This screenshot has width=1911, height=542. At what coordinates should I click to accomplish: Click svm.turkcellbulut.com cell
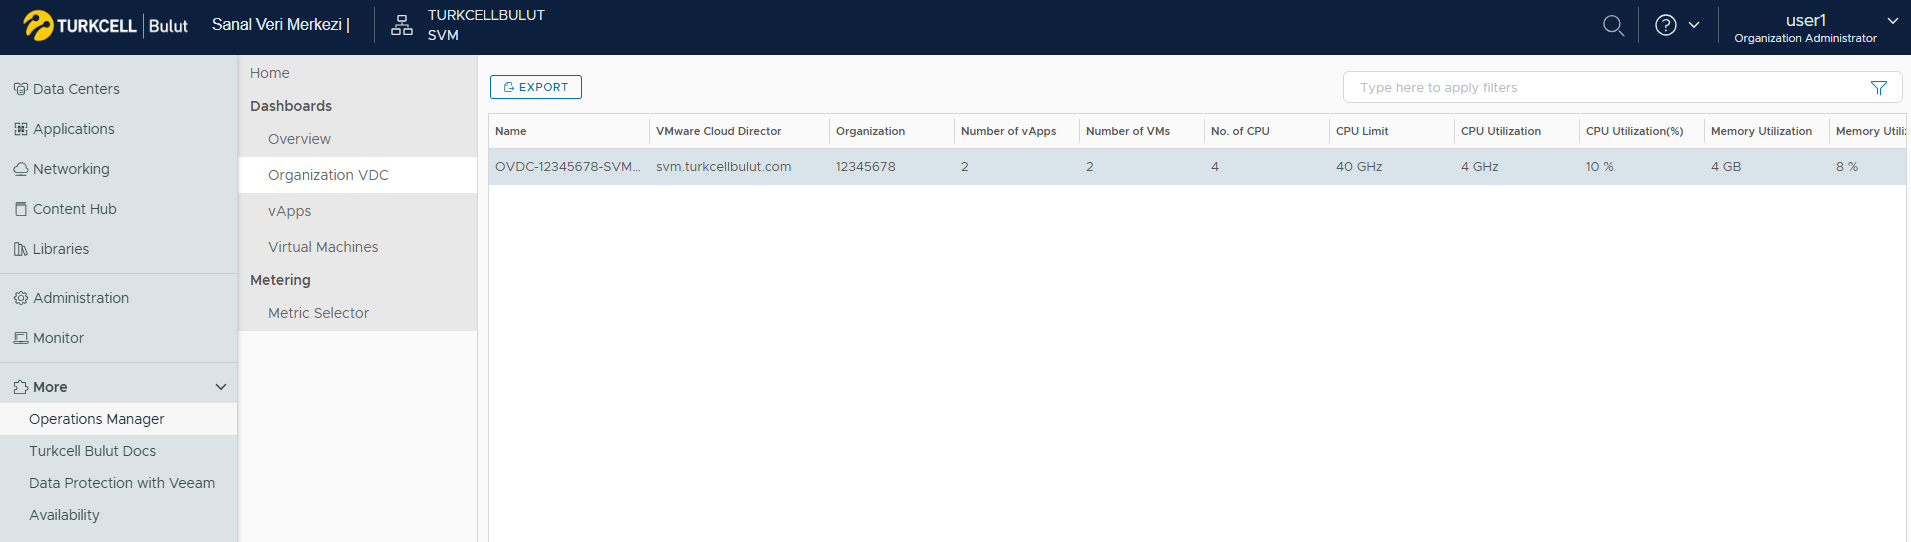[x=723, y=167]
